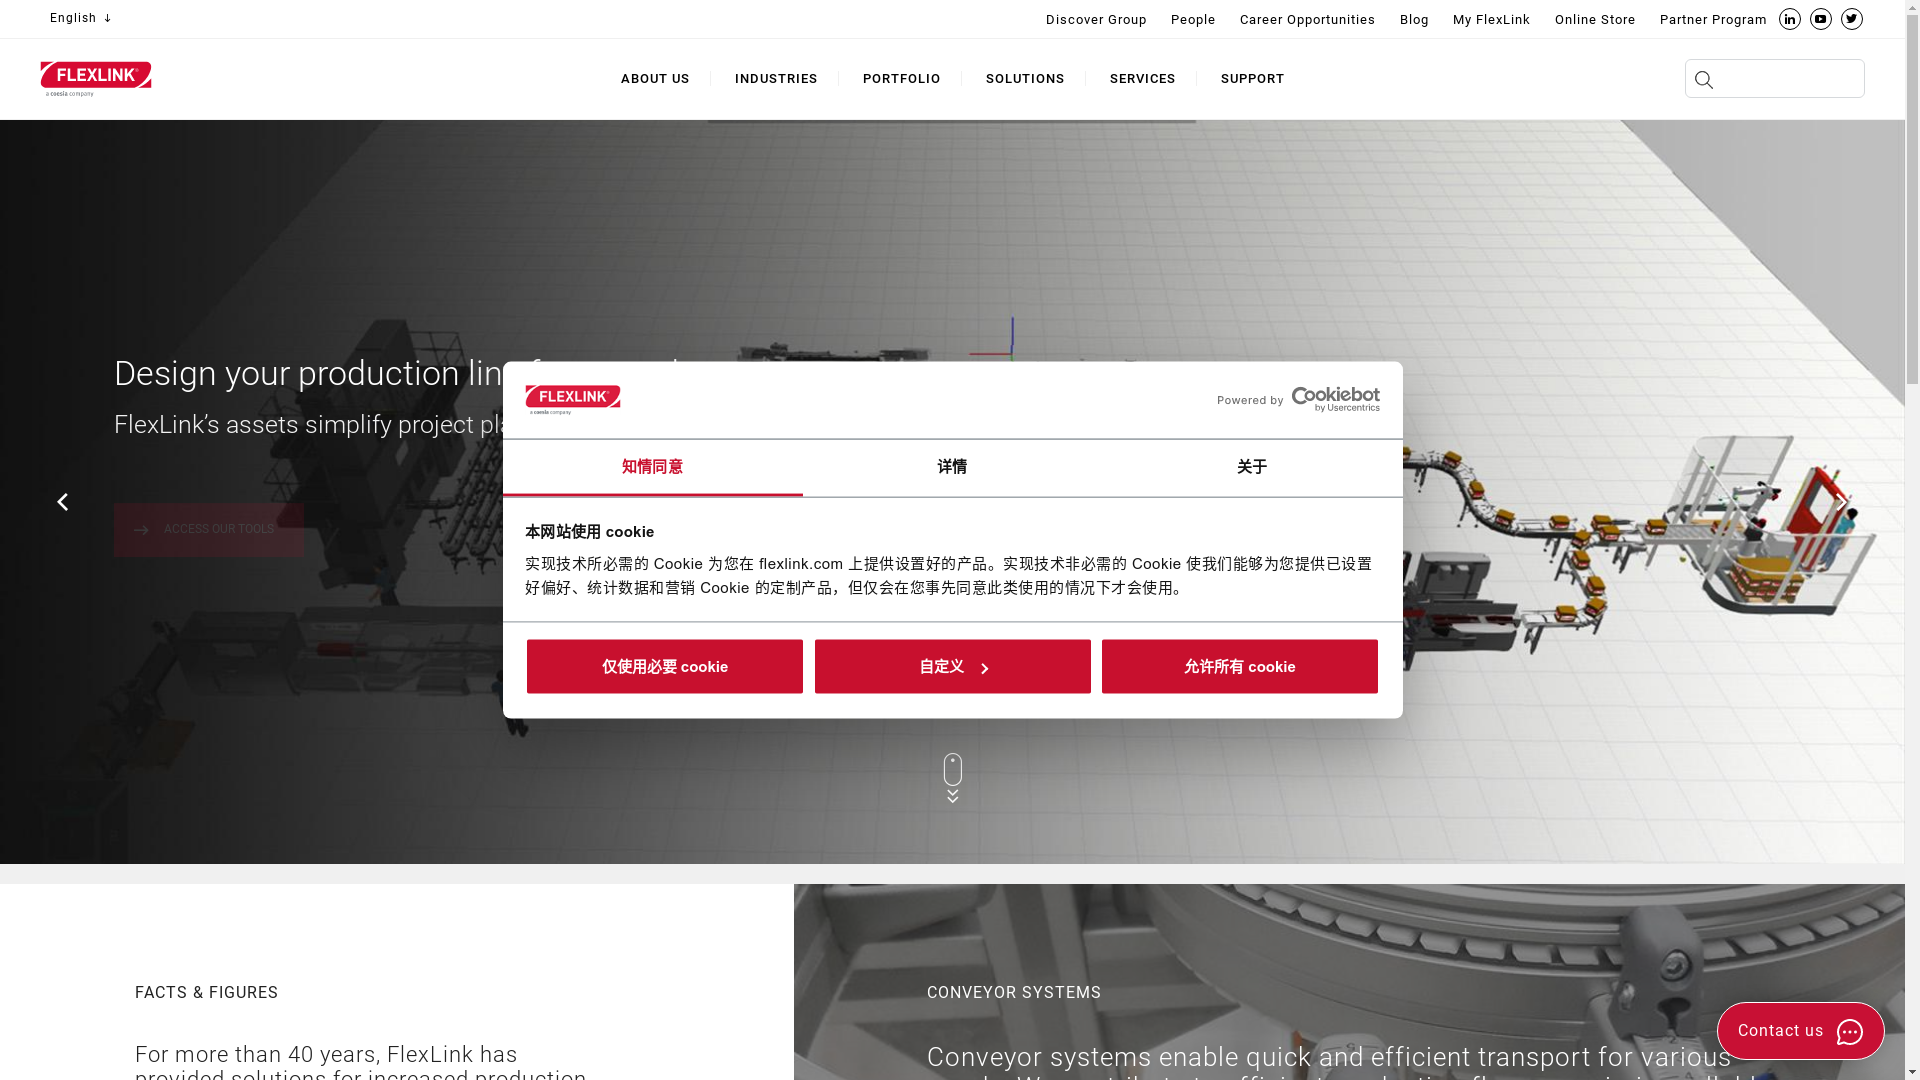1920x1080 pixels.
Task: Go to previous slide arrow
Action: coord(62,502)
